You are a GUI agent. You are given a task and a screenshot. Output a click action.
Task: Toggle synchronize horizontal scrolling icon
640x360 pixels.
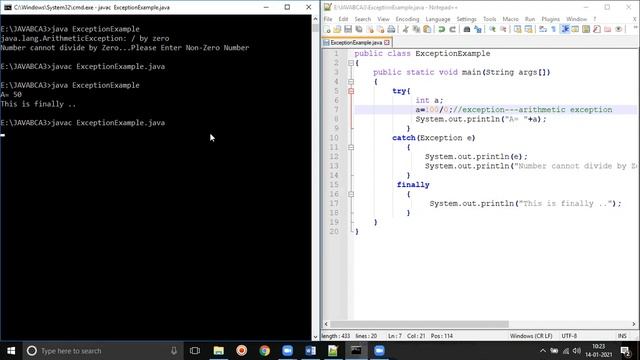(528, 29)
